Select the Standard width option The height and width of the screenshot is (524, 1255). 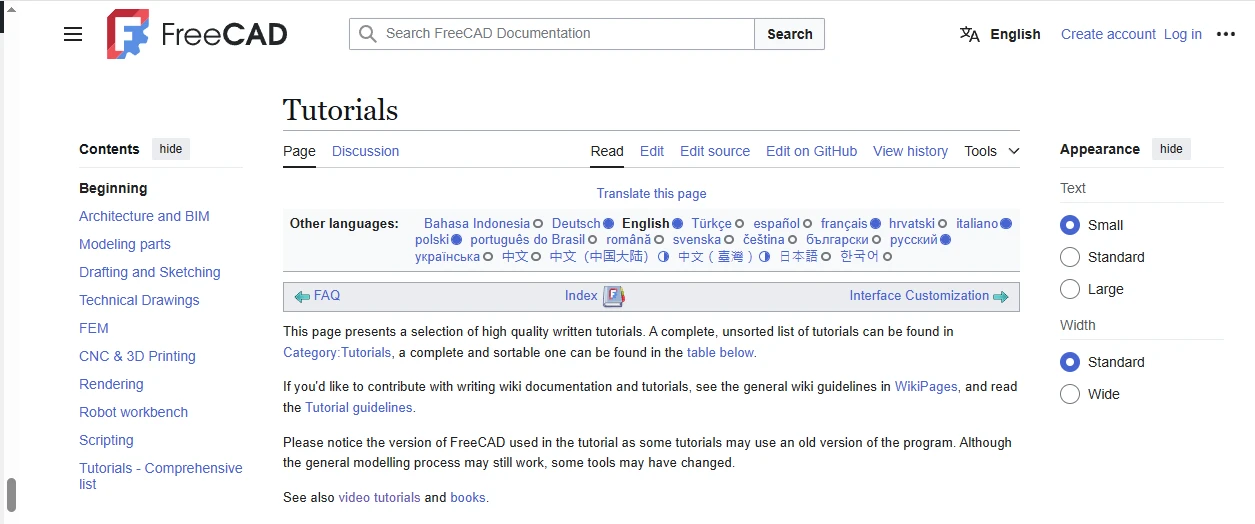click(1070, 362)
